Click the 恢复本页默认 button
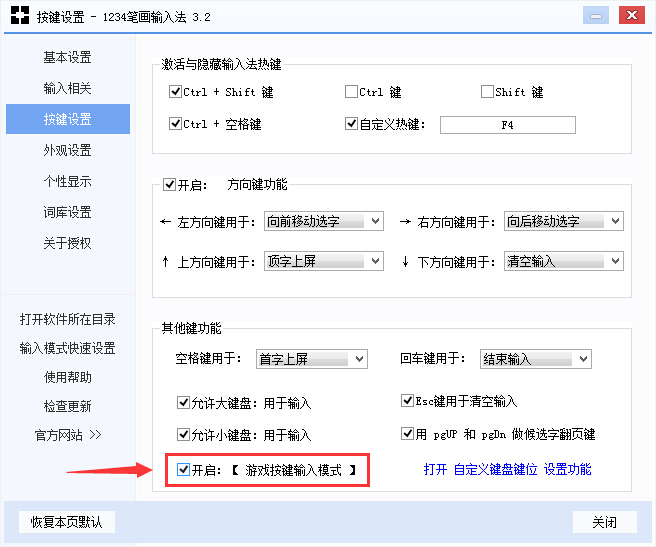 coord(67,522)
